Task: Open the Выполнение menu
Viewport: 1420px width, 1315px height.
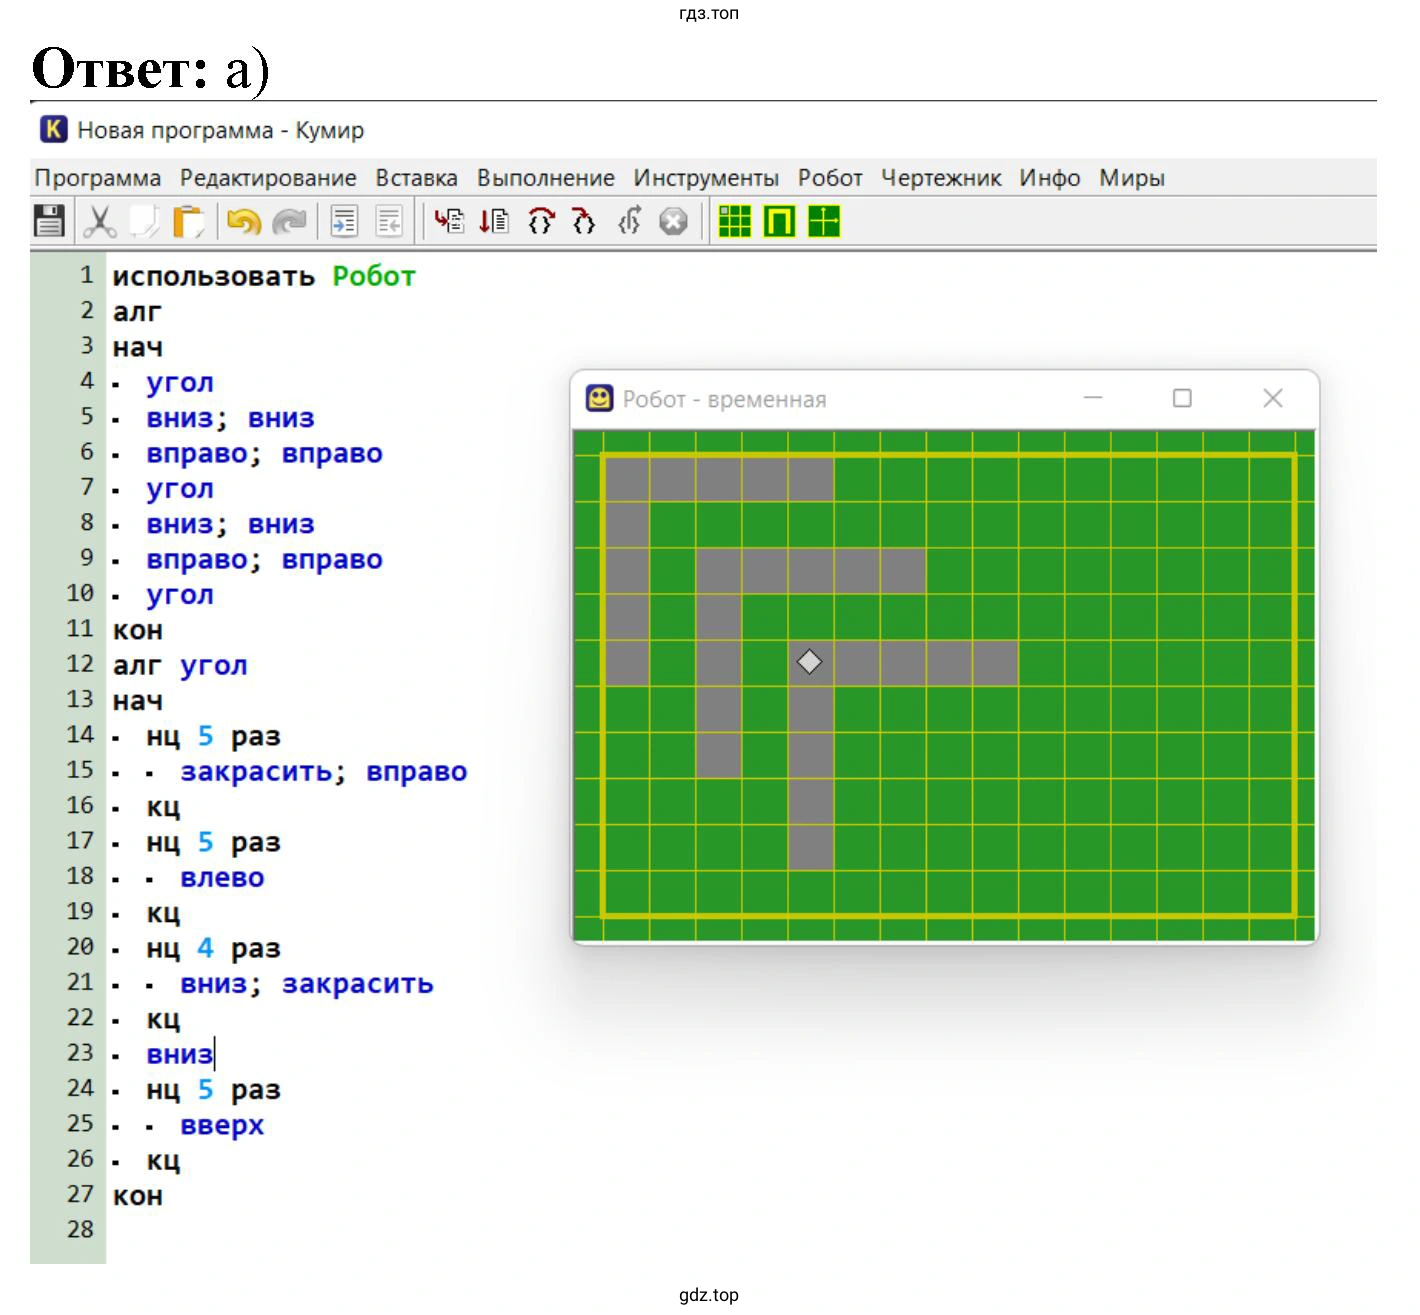Action: point(545,178)
